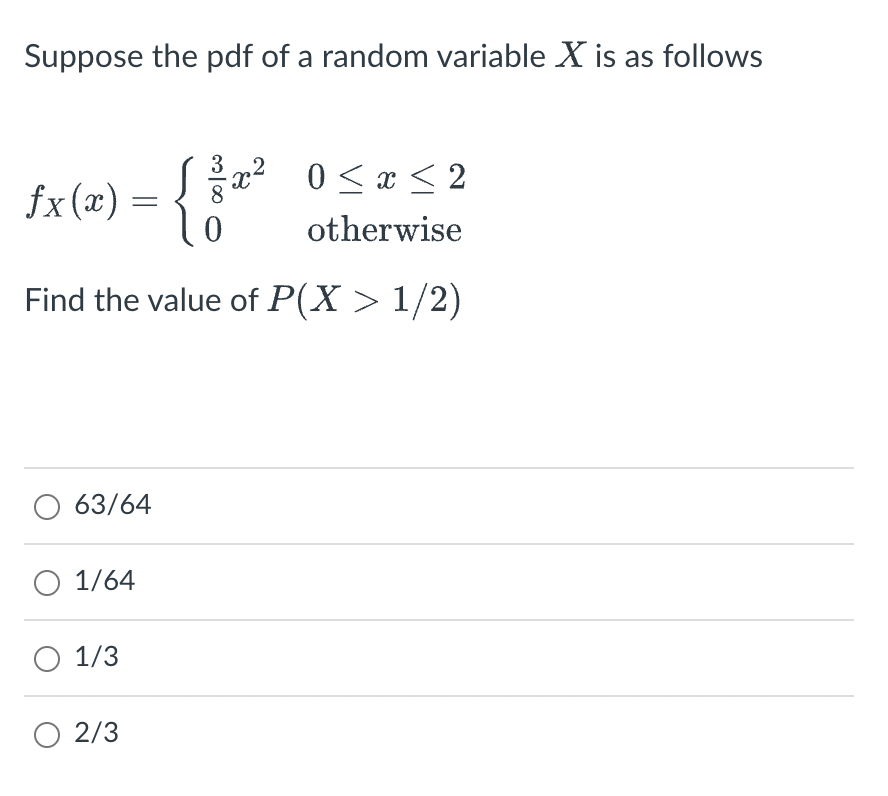Screen dimensions: 888x796
Task: Click the zero case value in the piecewise formula
Action: pyautogui.click(x=213, y=230)
